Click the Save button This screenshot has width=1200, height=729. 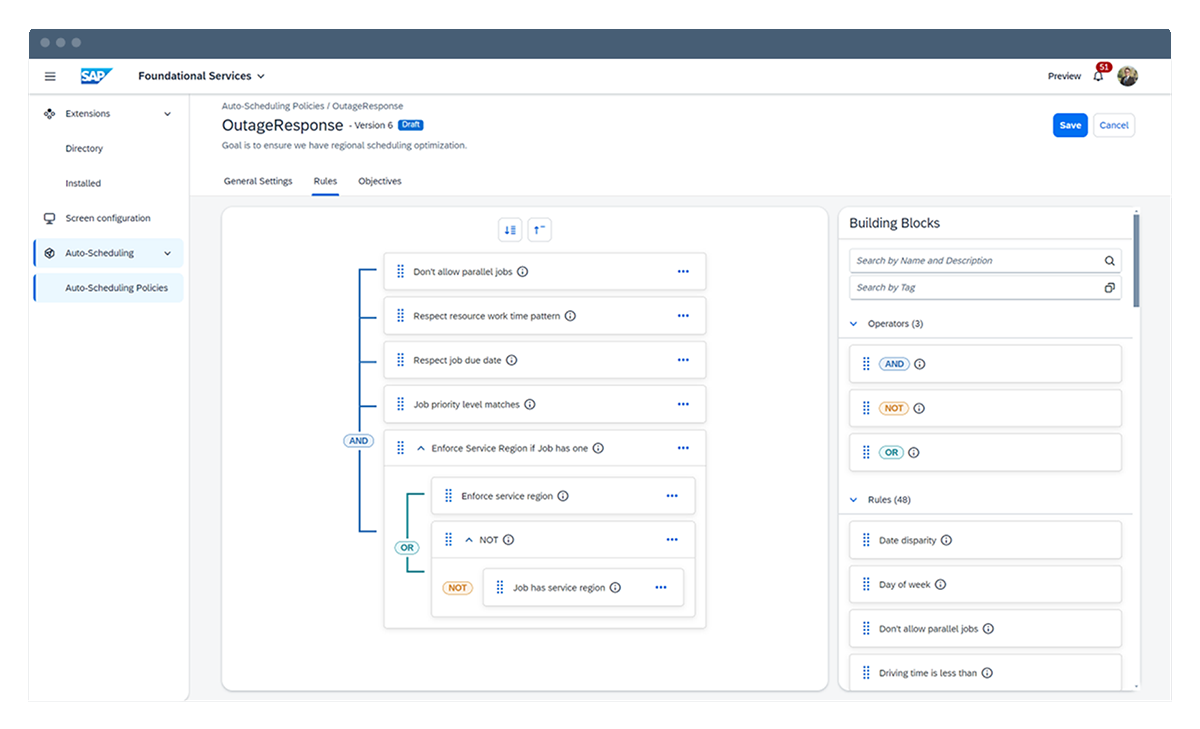click(1069, 125)
